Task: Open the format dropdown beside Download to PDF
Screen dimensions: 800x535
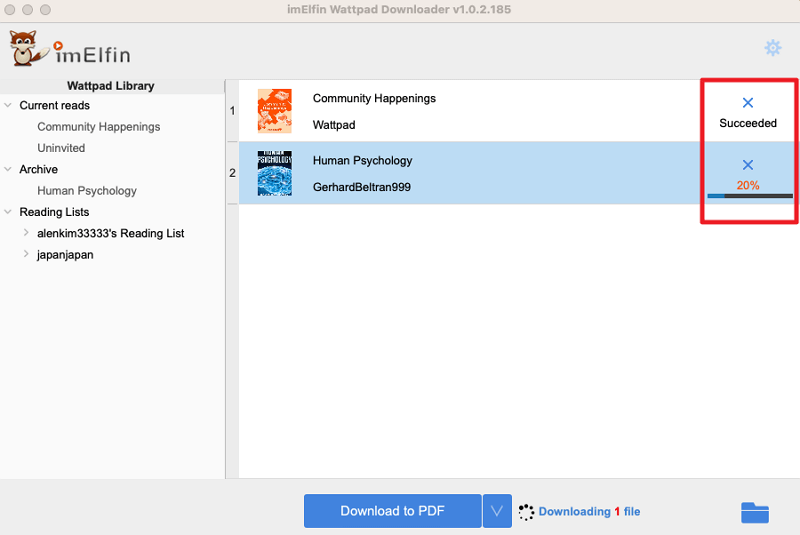Action: tap(497, 511)
